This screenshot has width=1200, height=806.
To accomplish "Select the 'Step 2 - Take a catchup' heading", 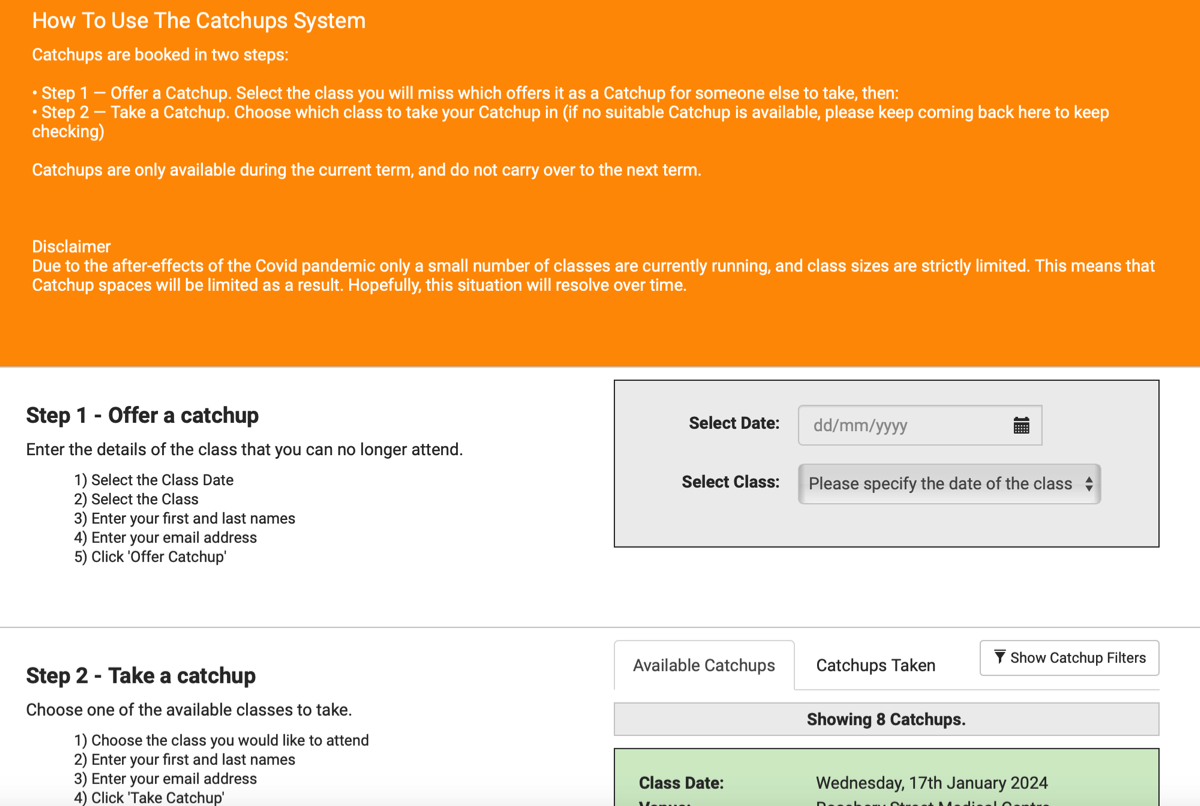I will (141, 675).
